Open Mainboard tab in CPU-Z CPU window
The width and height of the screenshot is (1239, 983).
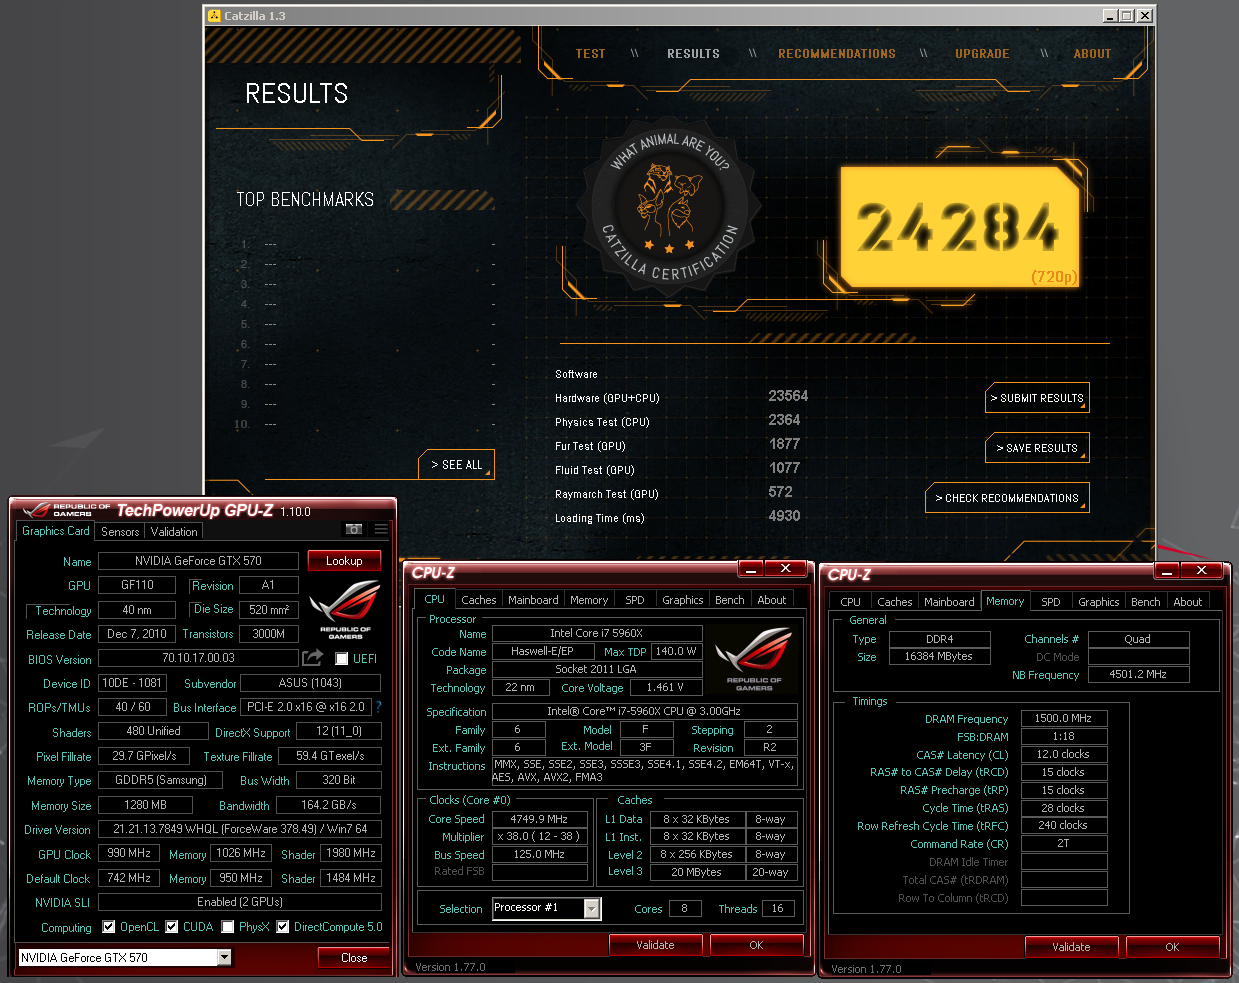[533, 600]
